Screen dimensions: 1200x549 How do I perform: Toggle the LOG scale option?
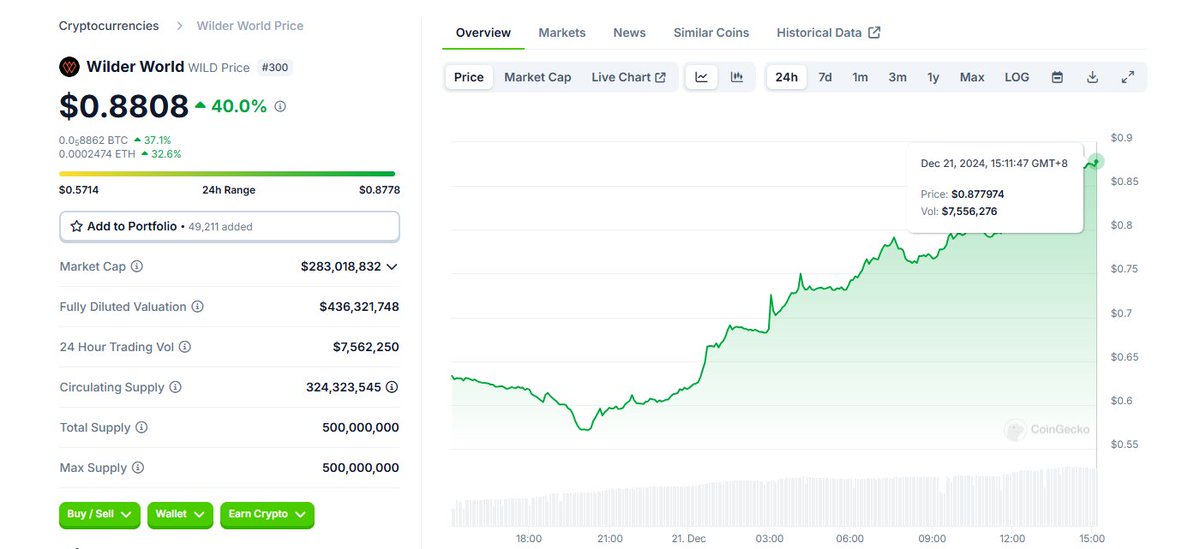(1016, 77)
